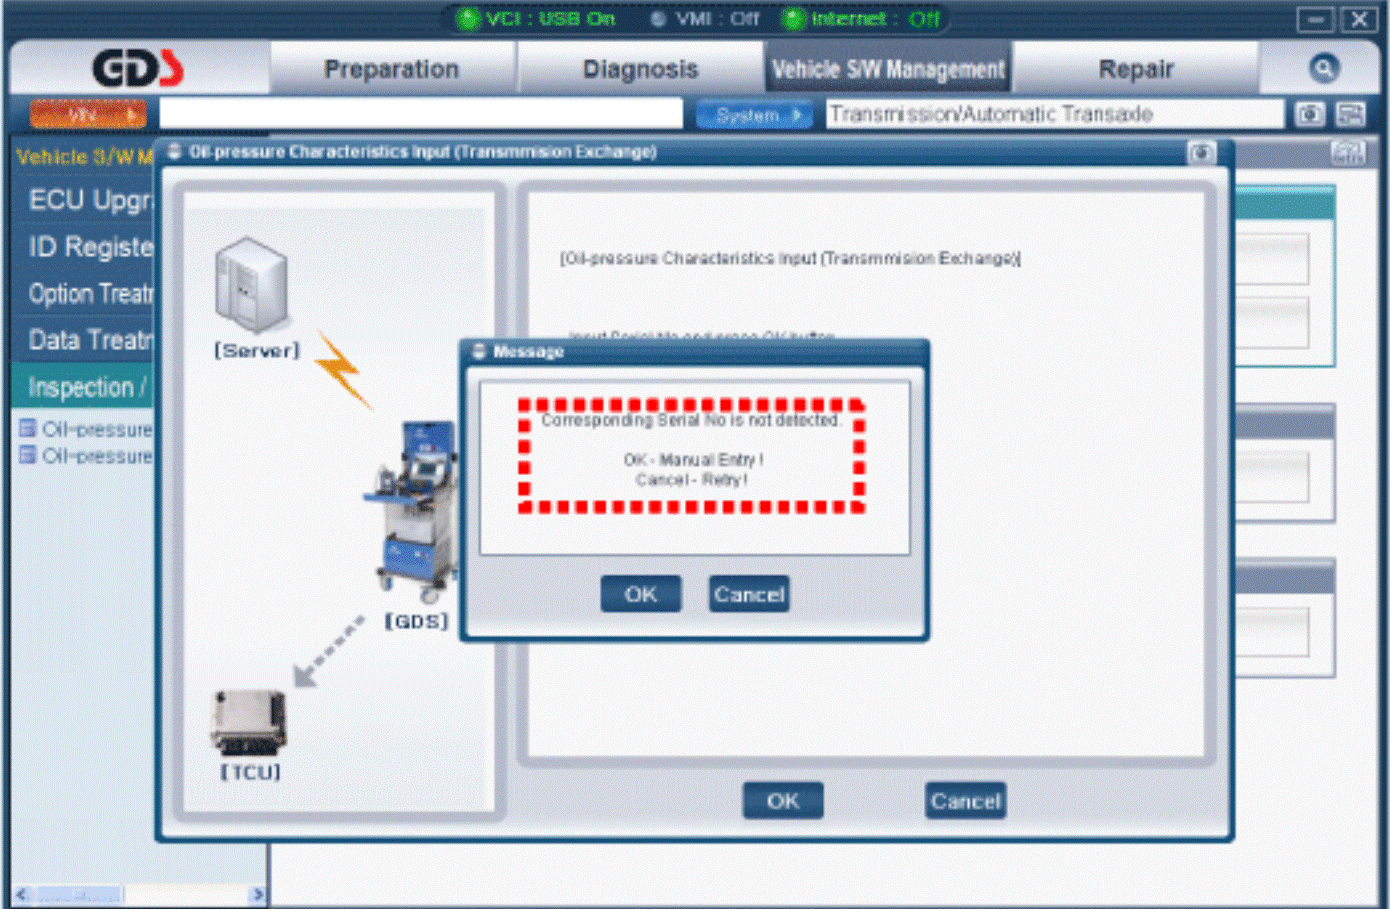The image size is (1390, 911).
Task: Click the camera icon in the Oil-pressure dialog title bar
Action: click(x=1201, y=152)
